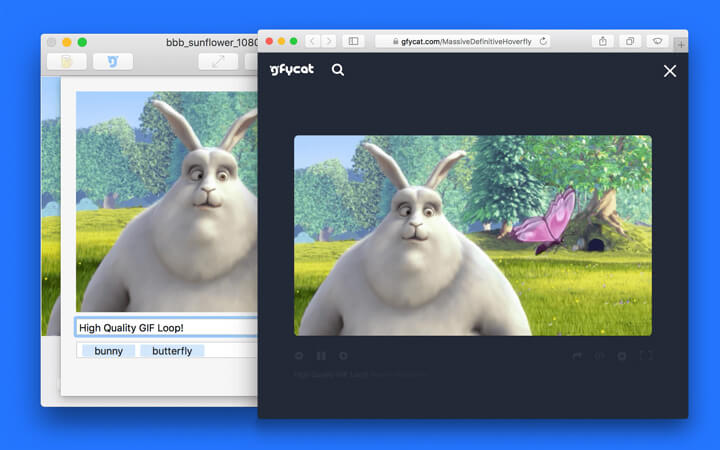The height and width of the screenshot is (450, 720).
Task: Close the Safari window with red button
Action: 270,41
